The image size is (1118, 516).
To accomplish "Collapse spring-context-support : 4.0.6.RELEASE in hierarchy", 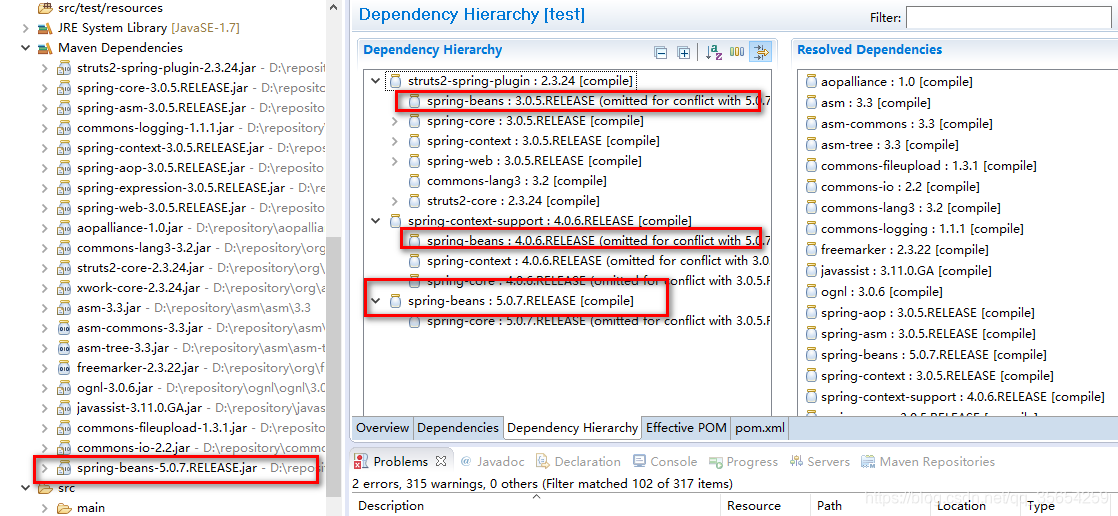I will [376, 221].
